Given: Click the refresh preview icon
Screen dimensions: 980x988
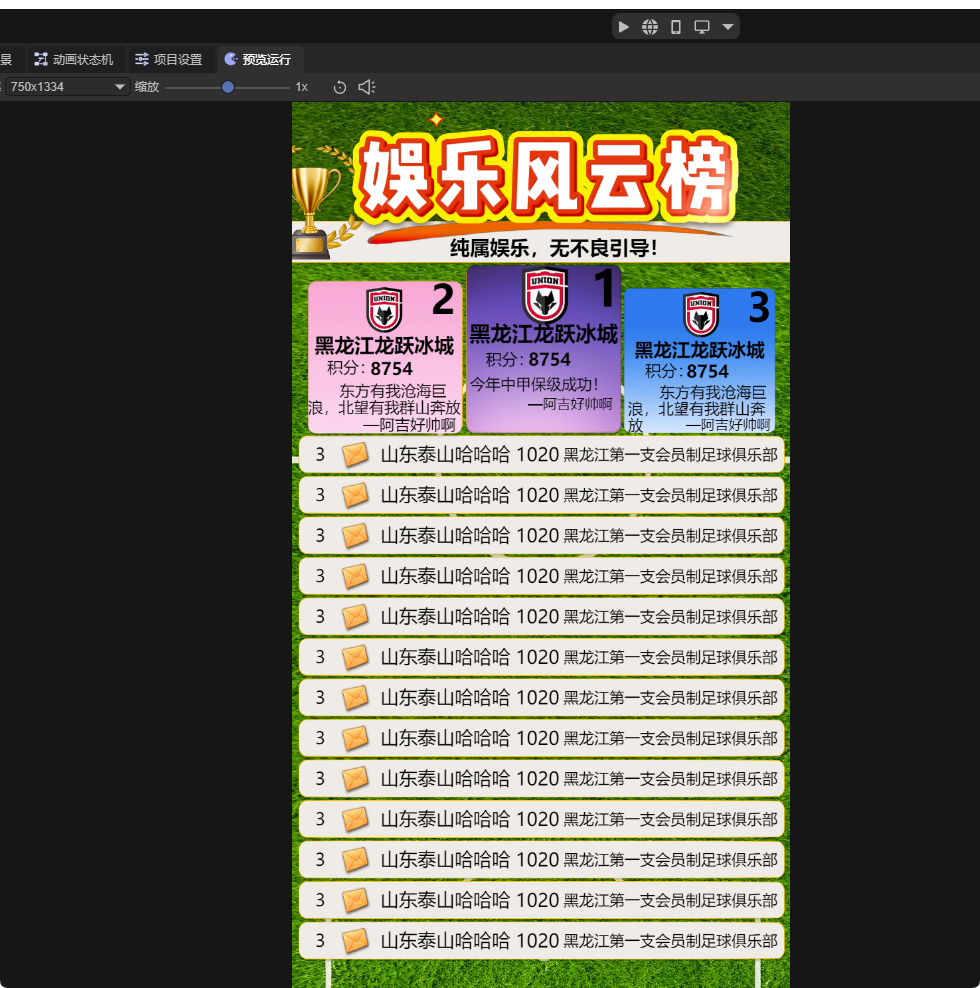Looking at the screenshot, I should click(340, 87).
